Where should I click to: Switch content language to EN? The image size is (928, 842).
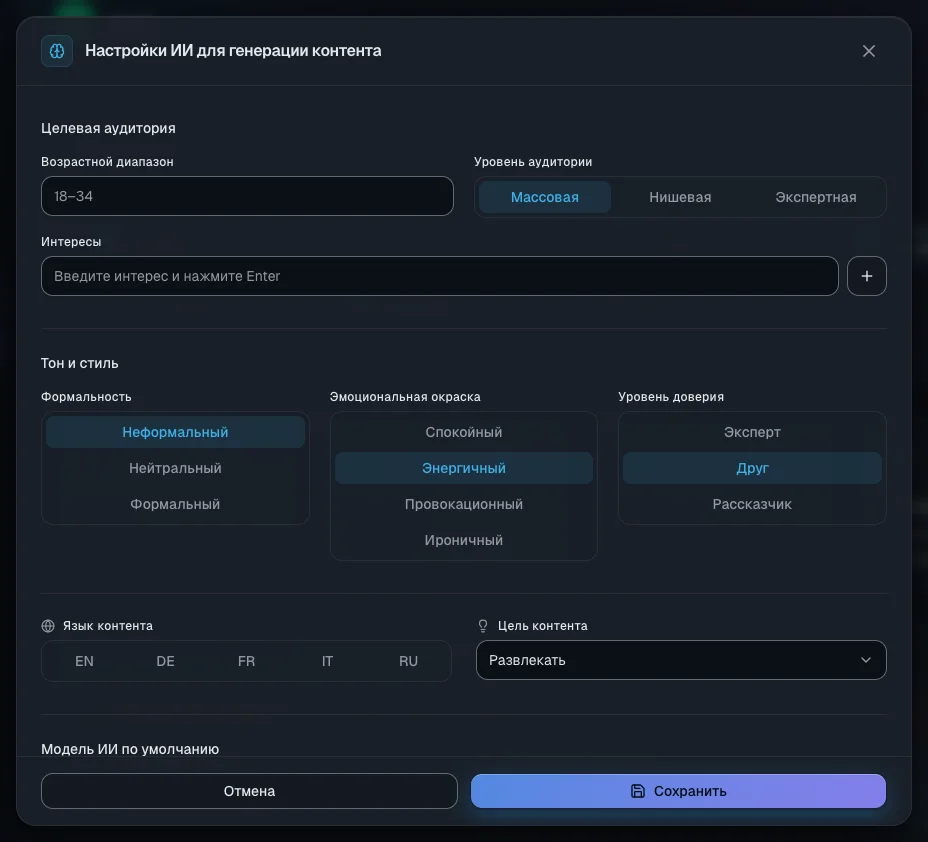(x=84, y=661)
